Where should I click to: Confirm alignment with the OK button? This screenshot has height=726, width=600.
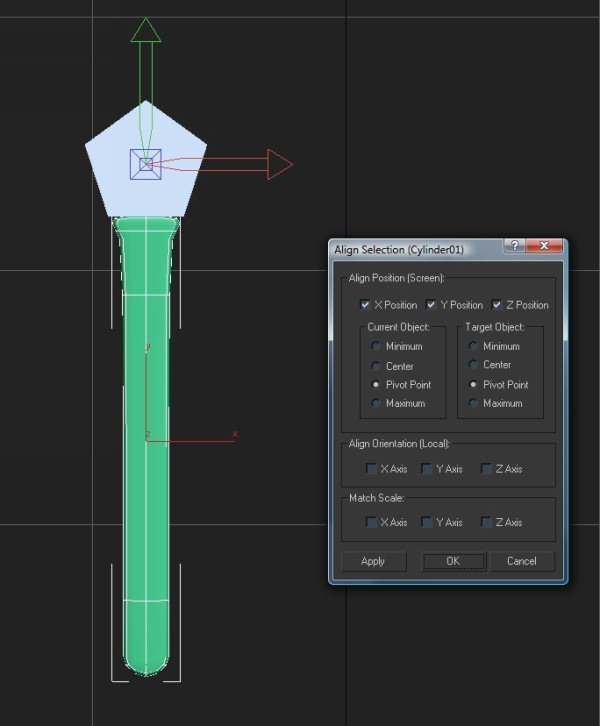(452, 561)
